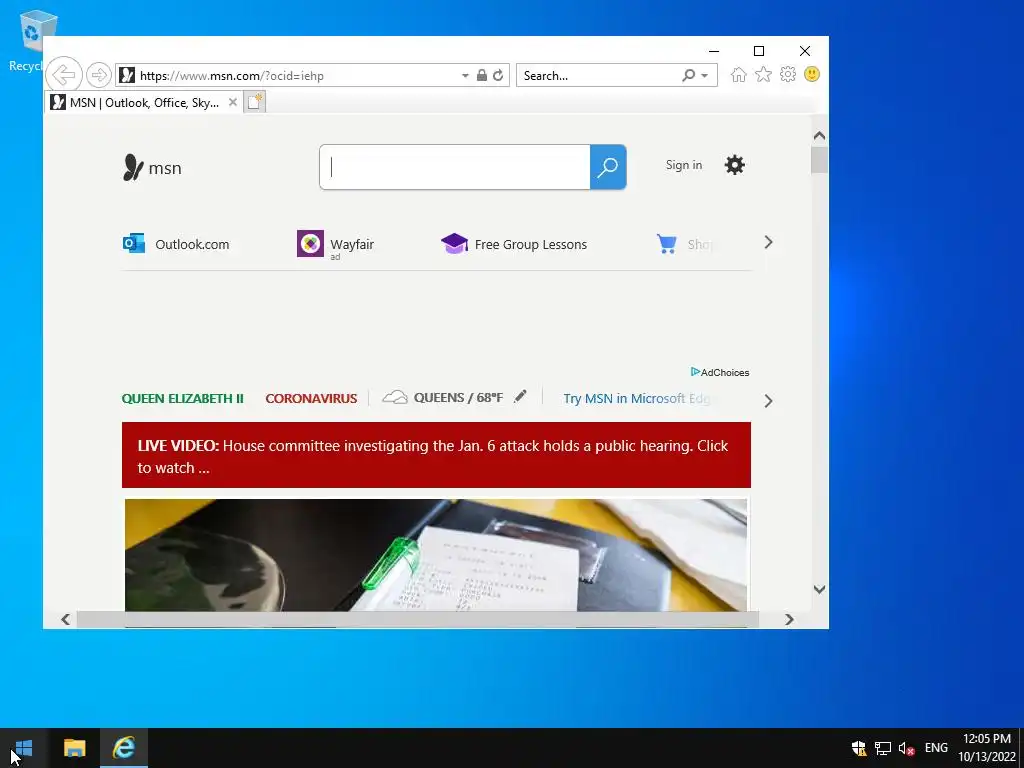Viewport: 1024px width, 768px height.
Task: Click the muted volume tray icon
Action: (x=906, y=748)
